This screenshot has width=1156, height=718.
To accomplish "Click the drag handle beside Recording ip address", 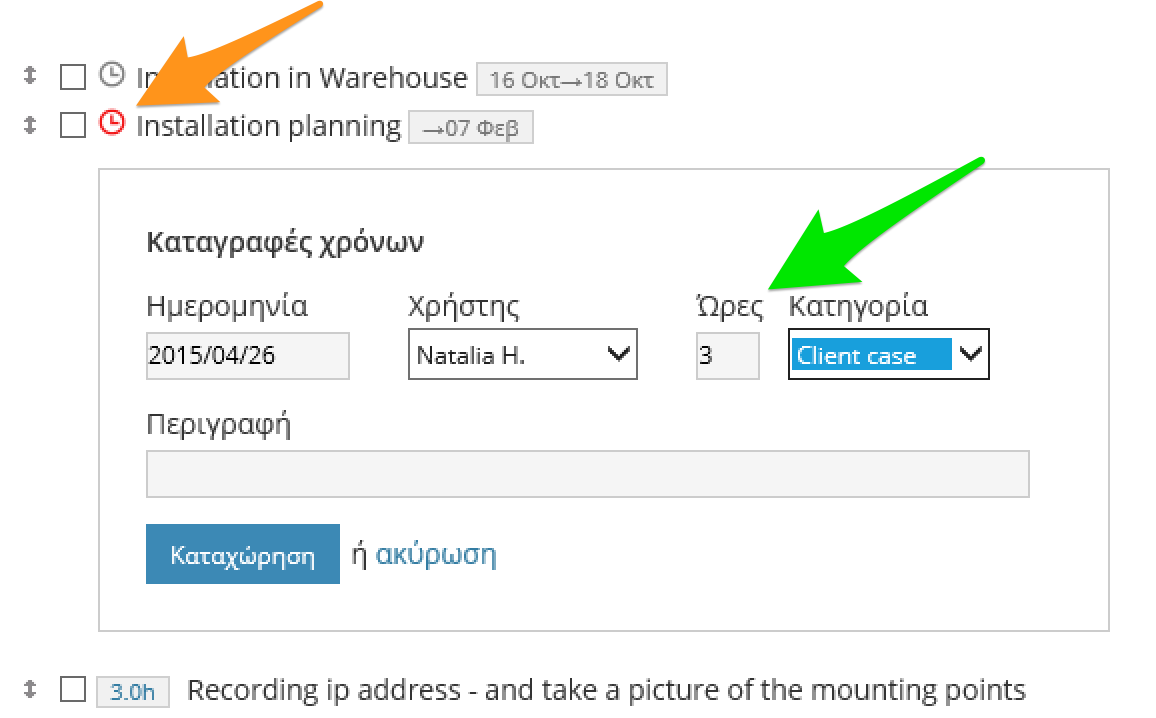I will [x=29, y=689].
